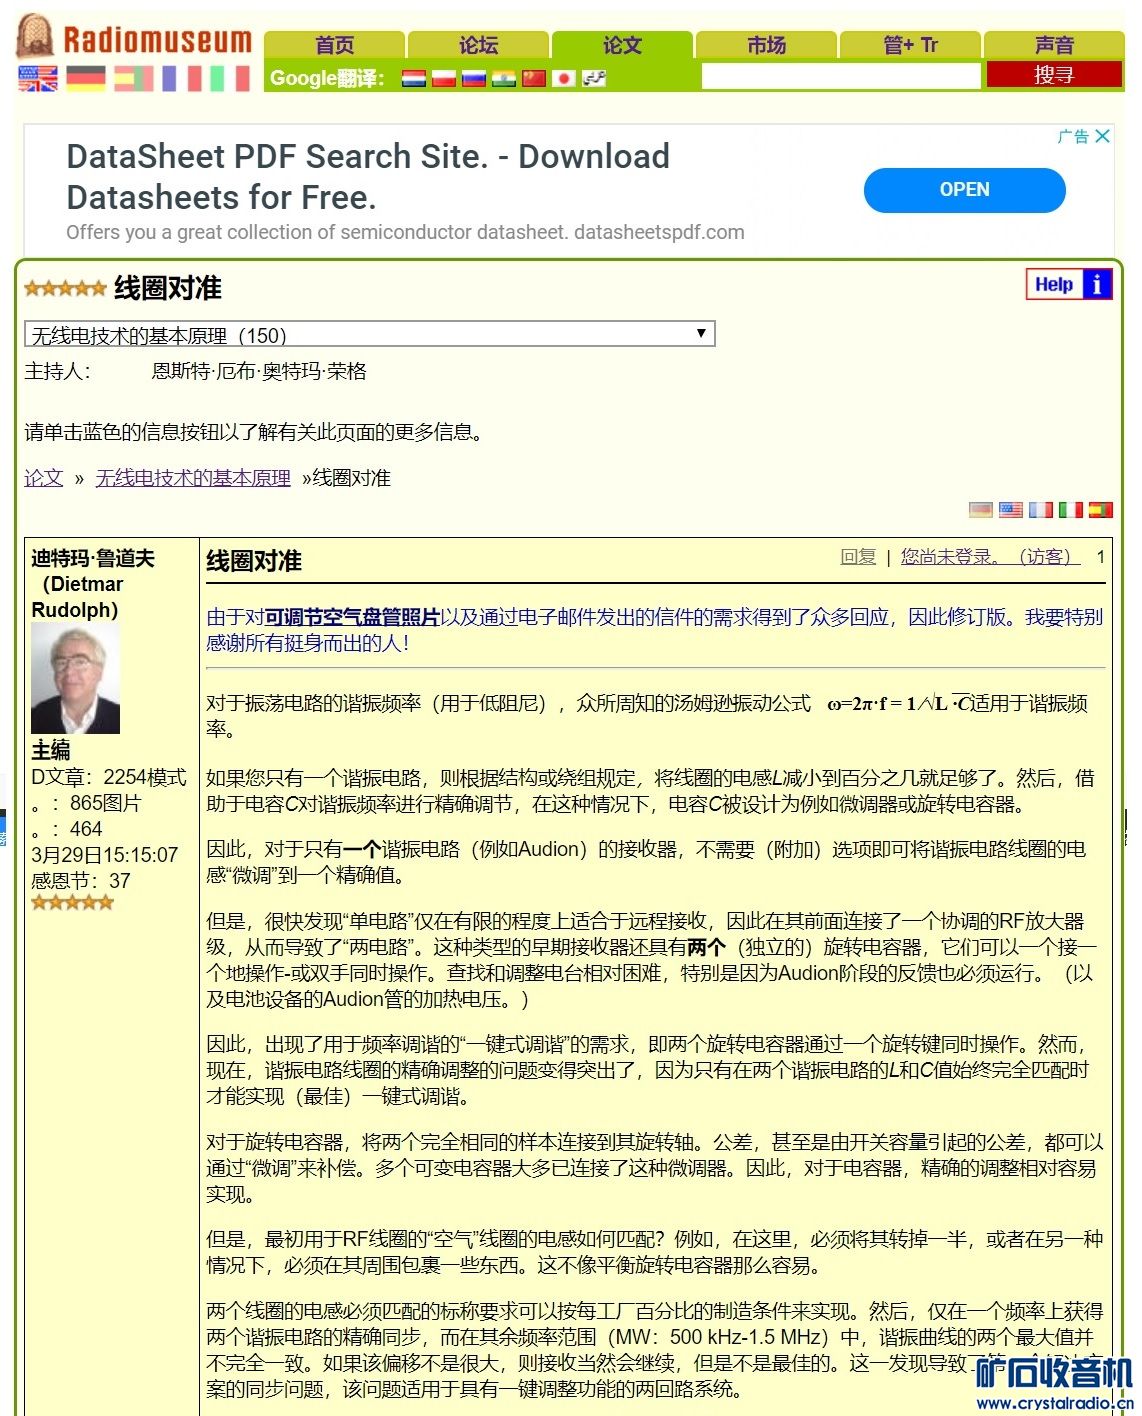The image size is (1142, 1416).
Task: Follow the 论文 breadcrumb link
Action: point(44,478)
